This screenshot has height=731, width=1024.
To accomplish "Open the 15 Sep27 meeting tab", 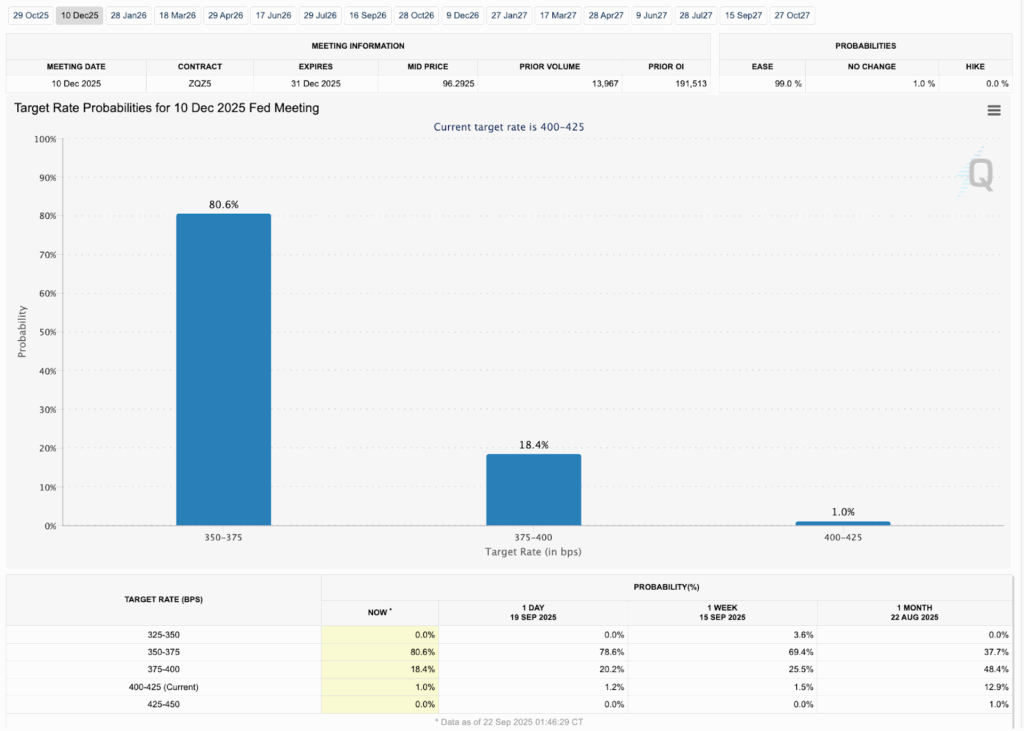I will point(743,16).
